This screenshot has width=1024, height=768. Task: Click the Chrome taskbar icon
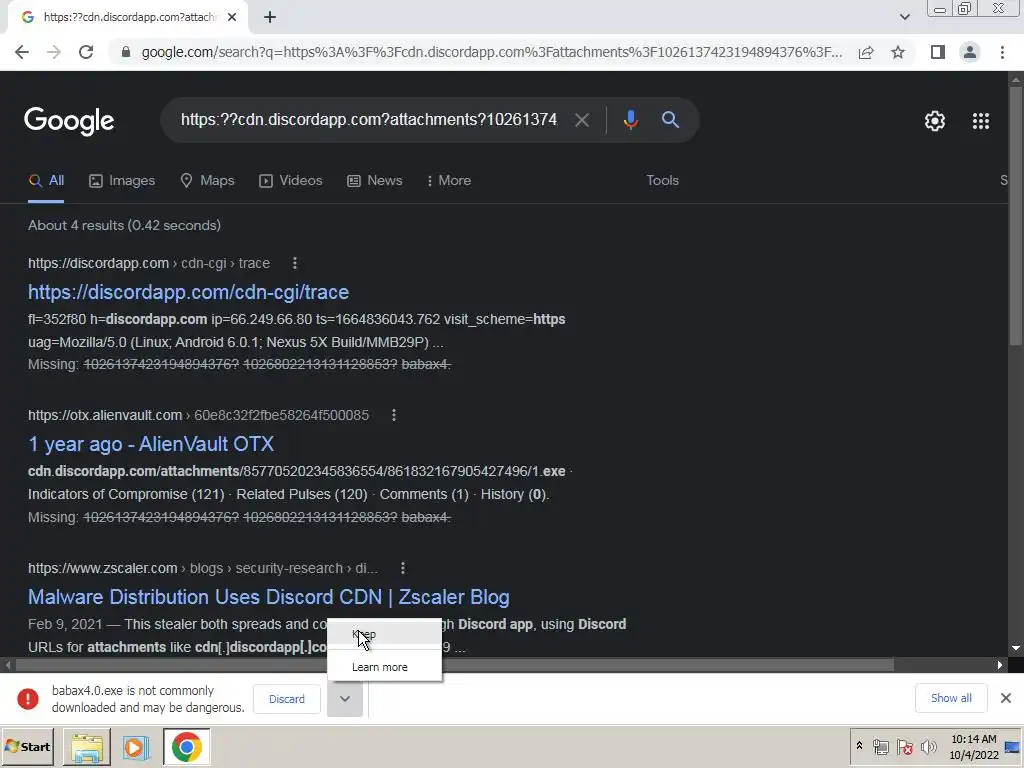point(186,747)
